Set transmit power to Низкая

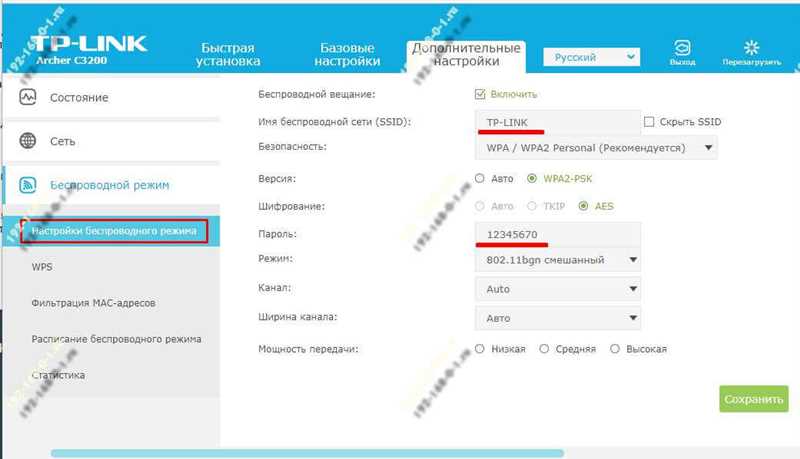[x=480, y=349]
